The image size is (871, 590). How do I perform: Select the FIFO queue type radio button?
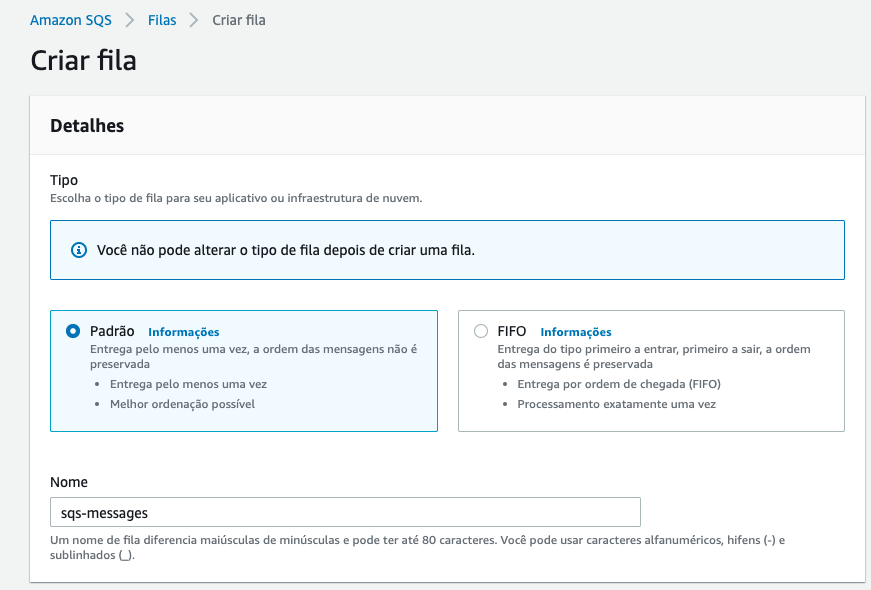481,331
